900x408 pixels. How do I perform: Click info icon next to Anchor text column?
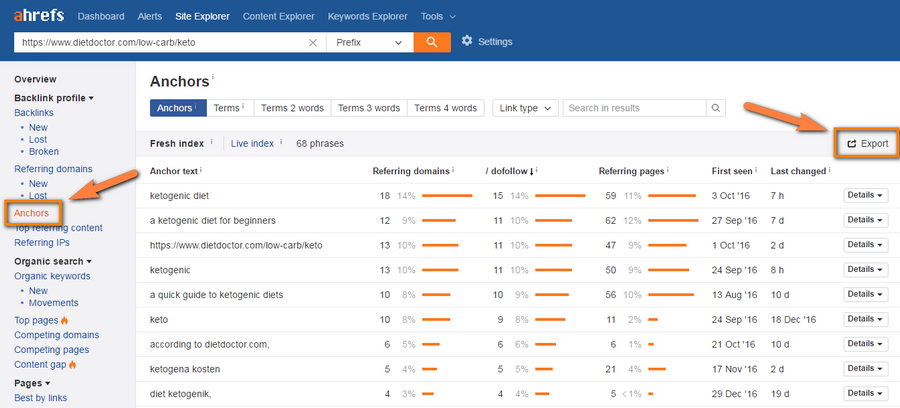click(201, 170)
